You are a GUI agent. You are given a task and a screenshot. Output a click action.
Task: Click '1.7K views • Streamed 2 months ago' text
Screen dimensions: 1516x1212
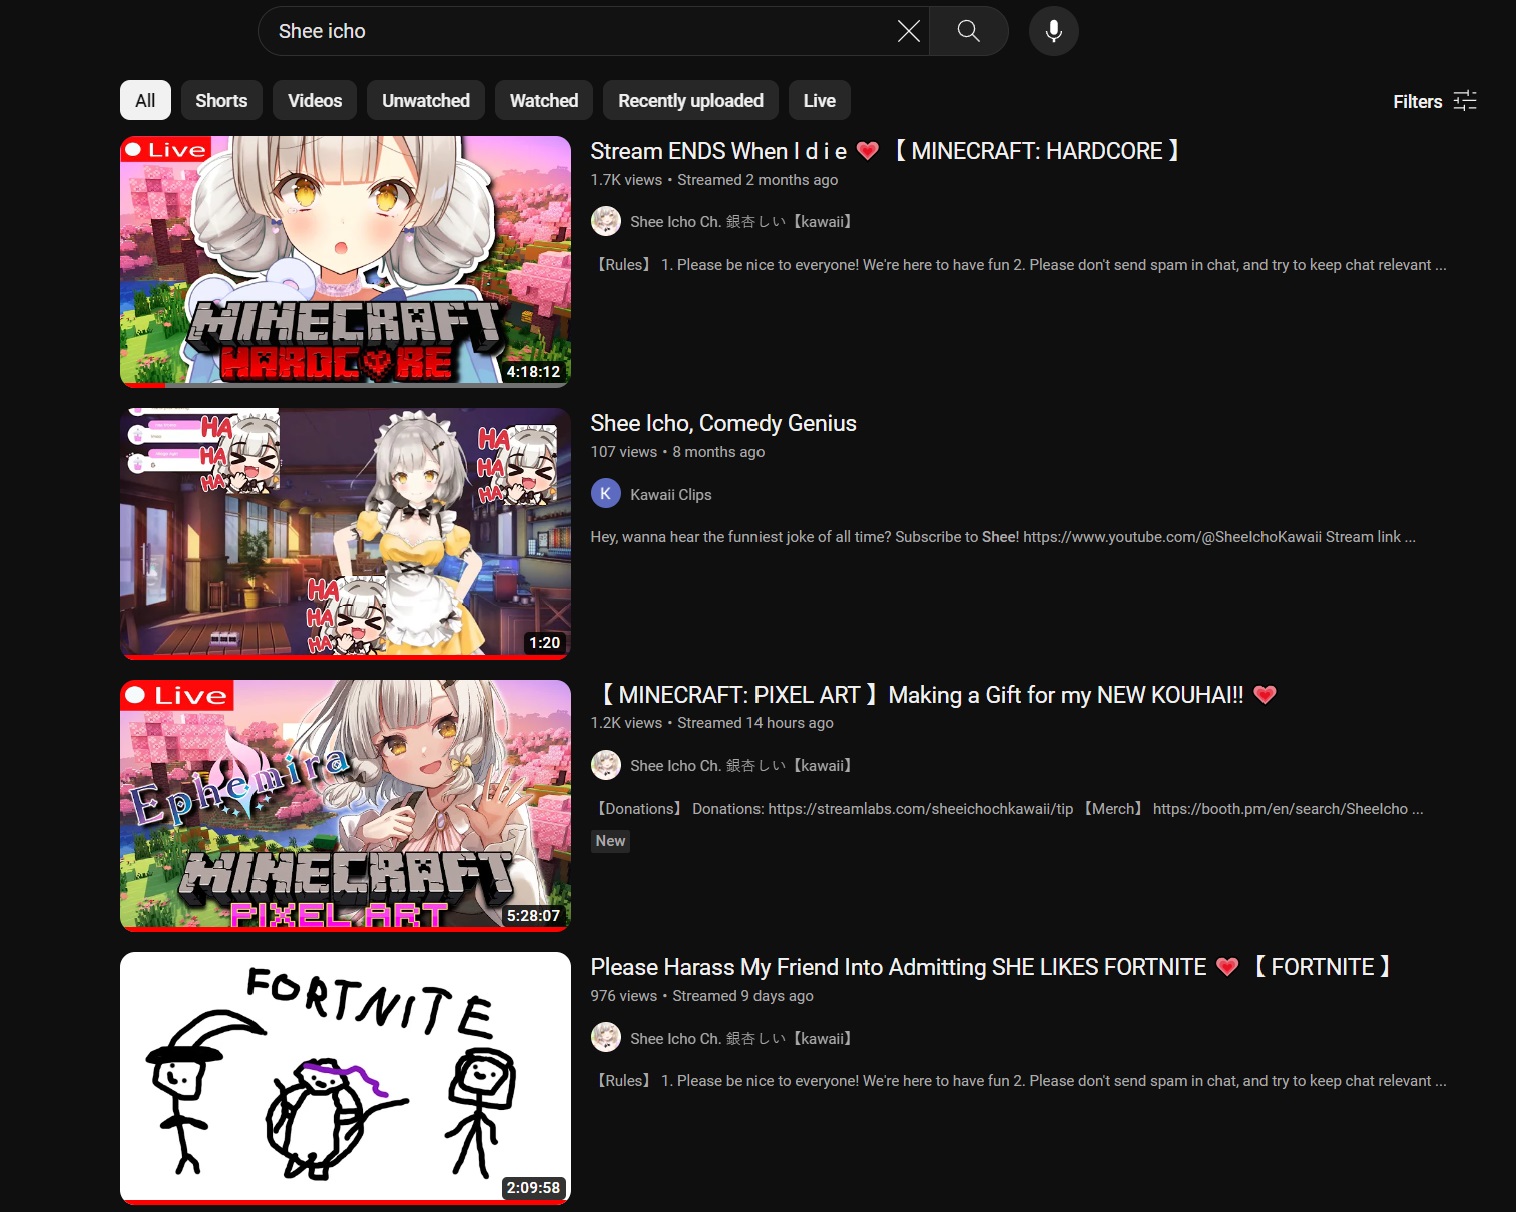[714, 180]
